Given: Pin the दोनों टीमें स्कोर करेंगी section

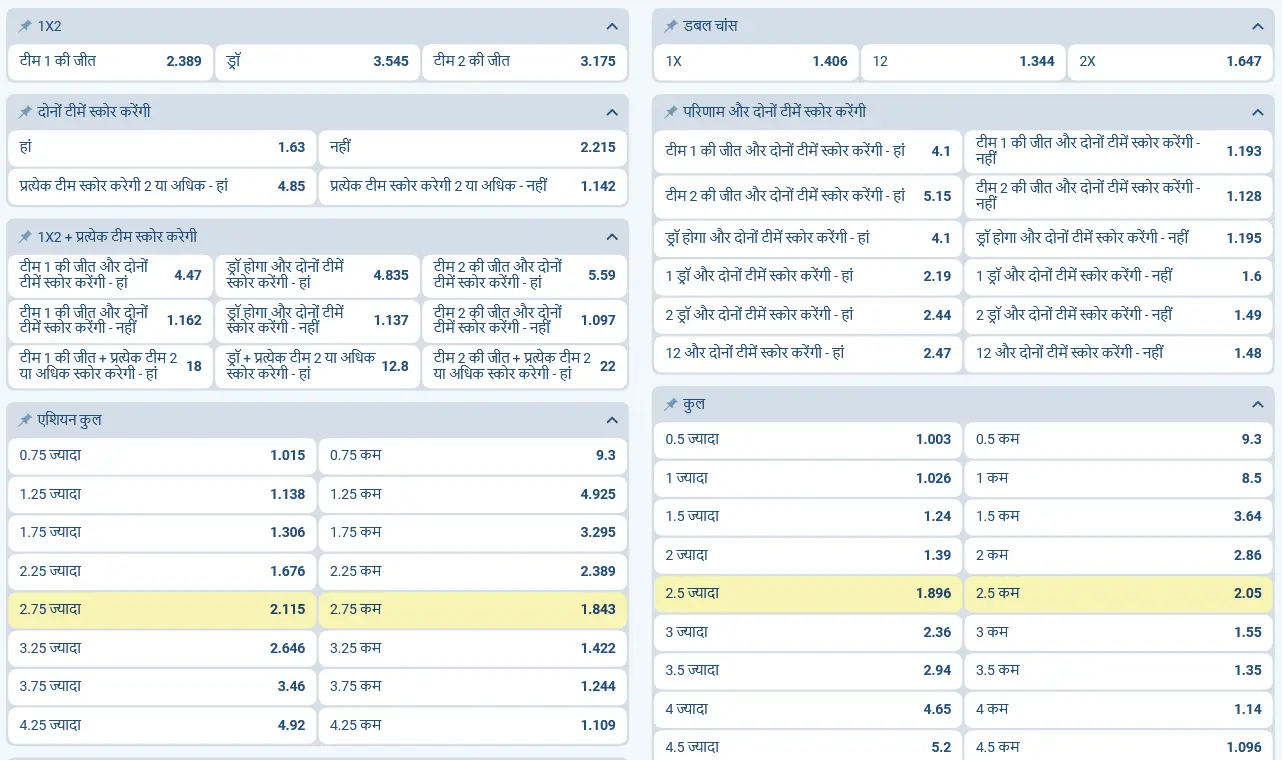Looking at the screenshot, I should click(x=25, y=112).
